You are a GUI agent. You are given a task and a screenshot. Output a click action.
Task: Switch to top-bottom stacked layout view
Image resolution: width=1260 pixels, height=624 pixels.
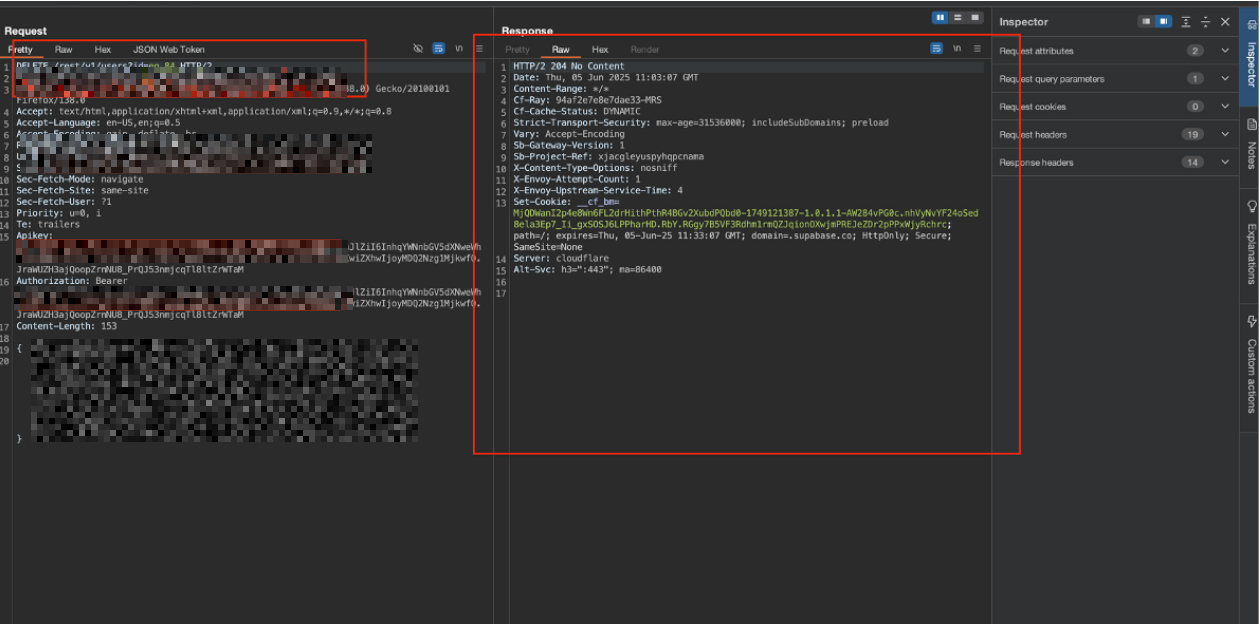pos(957,17)
